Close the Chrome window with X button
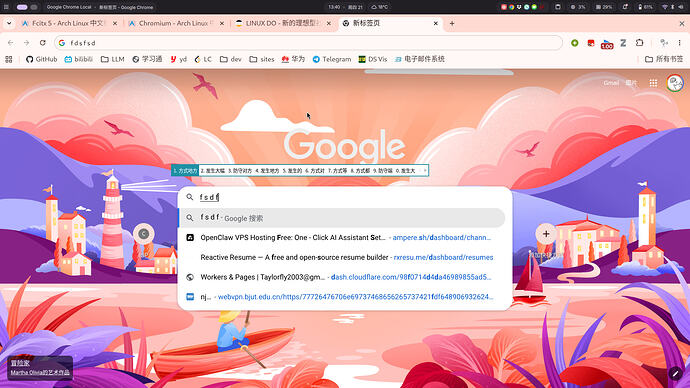 pos(682,23)
